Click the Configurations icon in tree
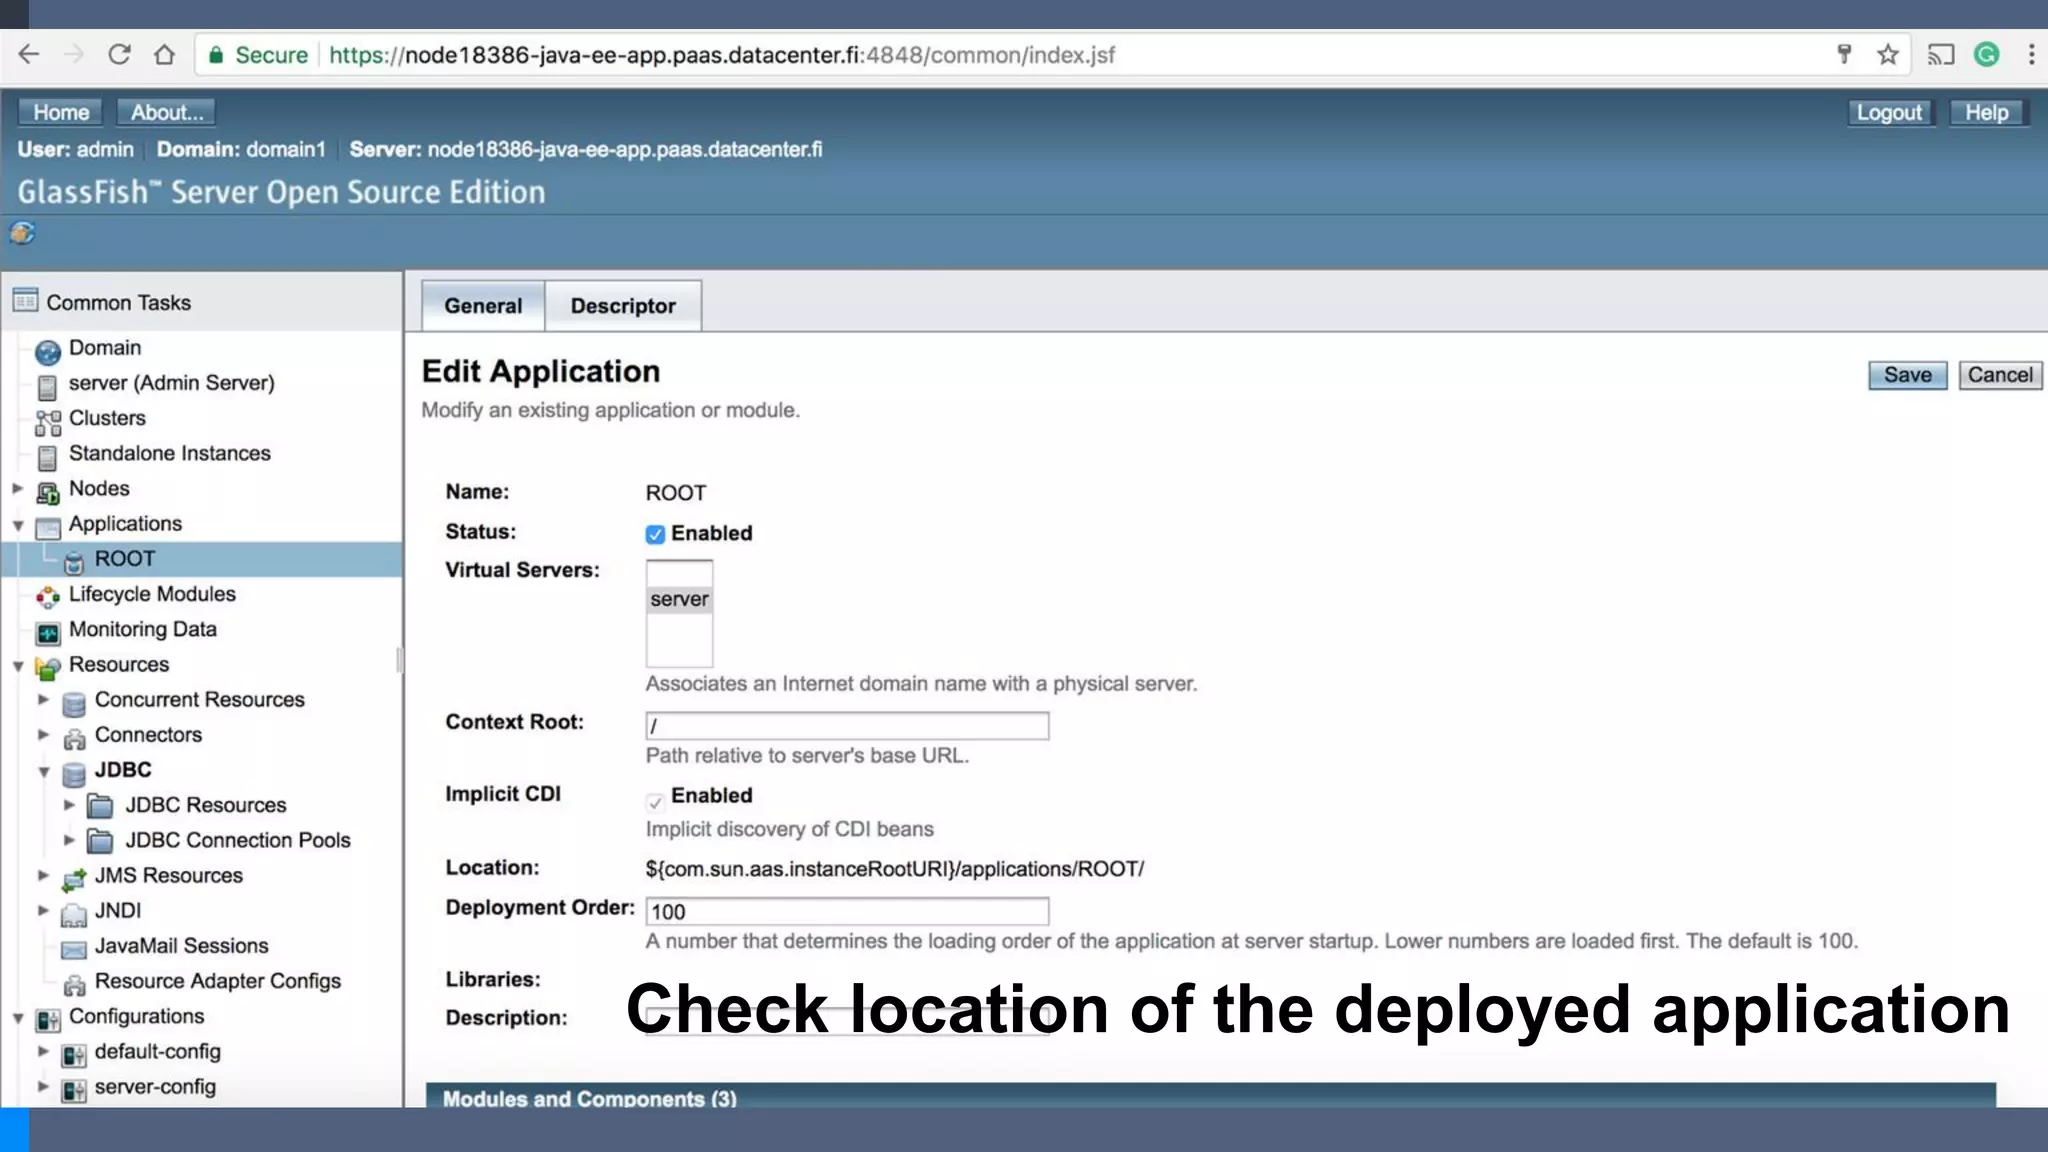This screenshot has width=2048, height=1152. [47, 1020]
